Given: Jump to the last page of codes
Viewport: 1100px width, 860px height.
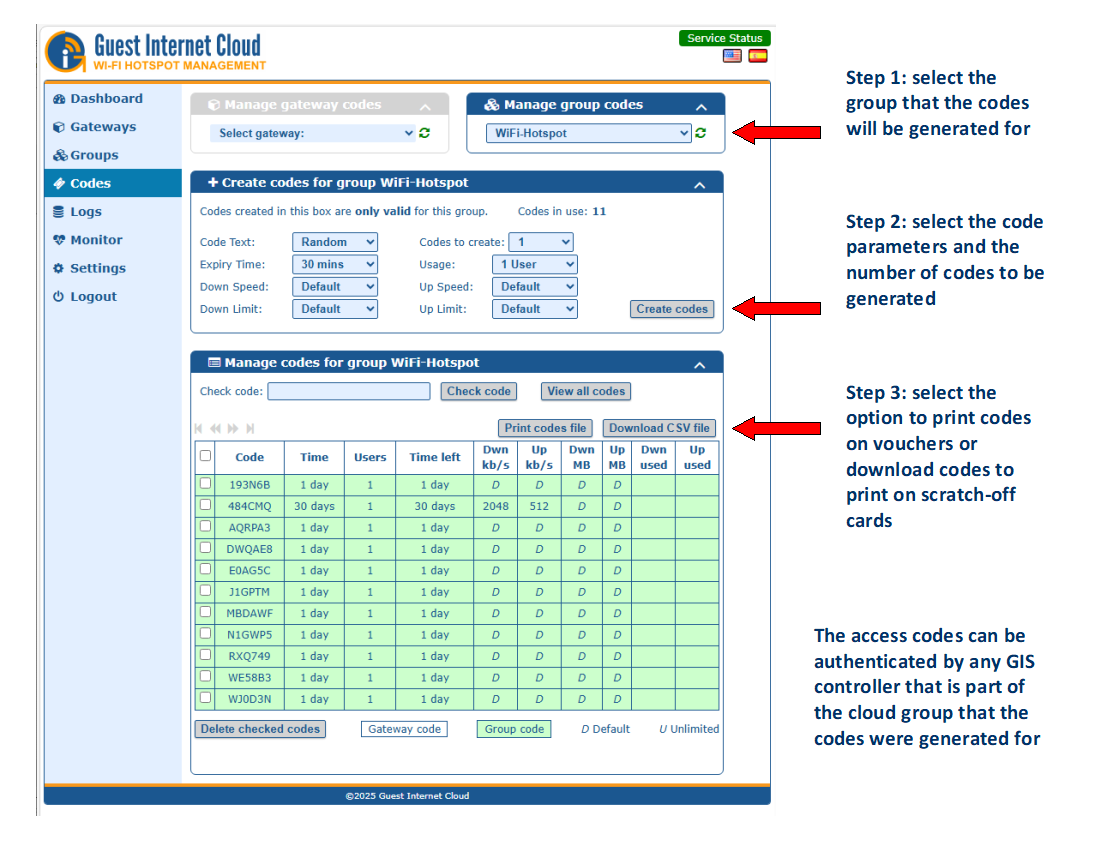Looking at the screenshot, I should [x=250, y=428].
